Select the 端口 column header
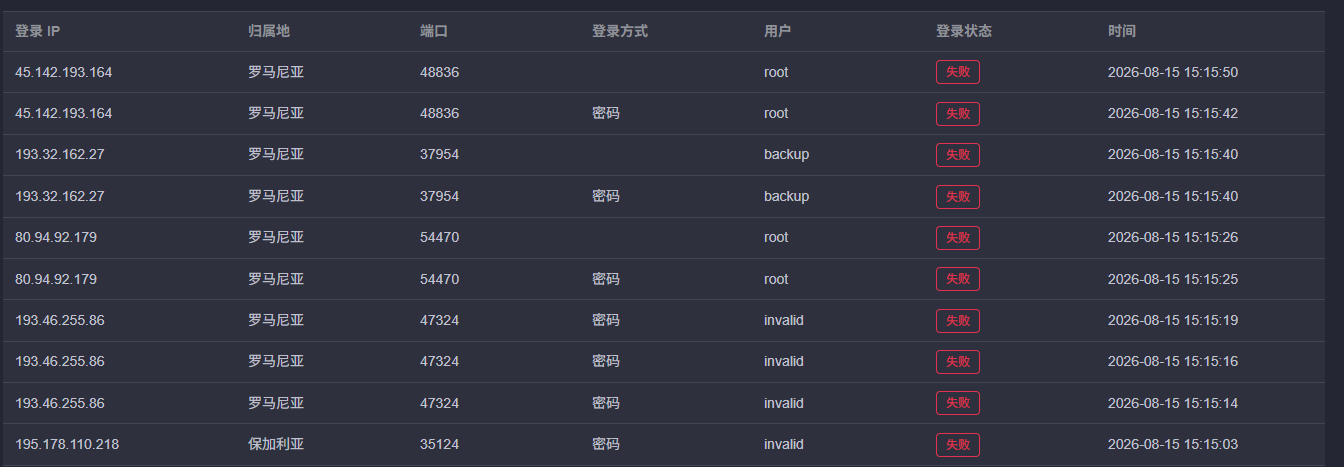The height and width of the screenshot is (467, 1344). click(x=434, y=31)
